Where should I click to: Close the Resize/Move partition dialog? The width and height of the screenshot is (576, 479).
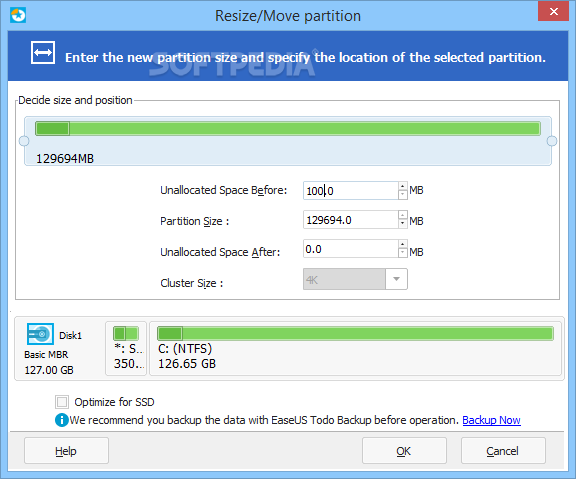(553, 11)
